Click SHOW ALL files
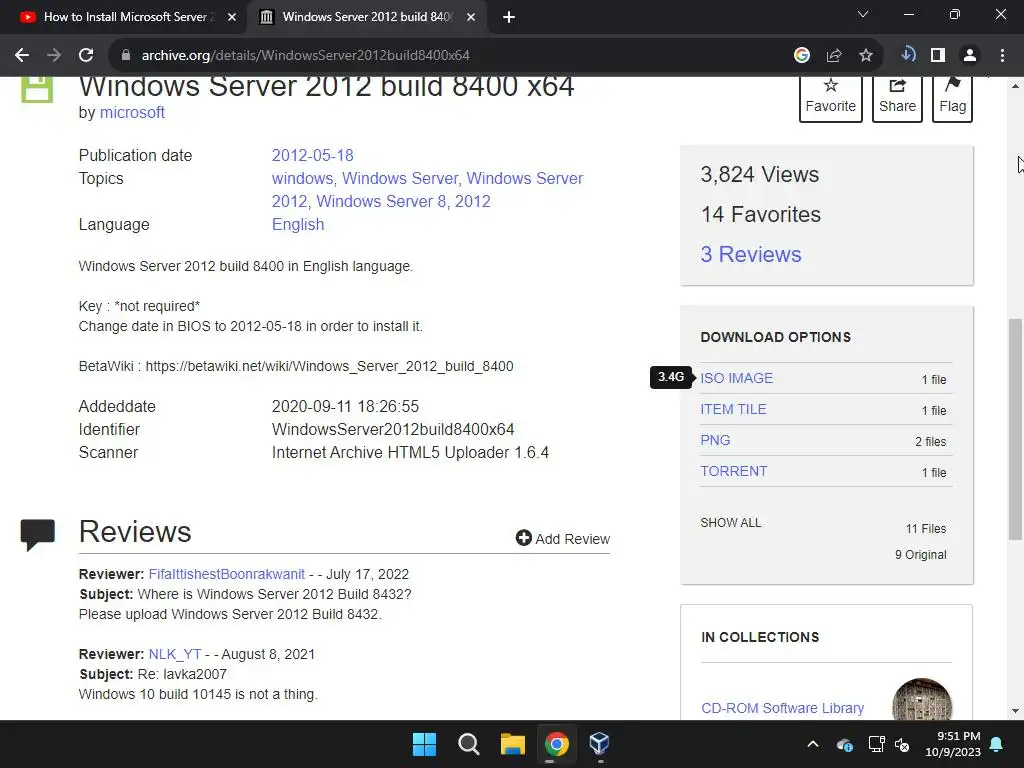Viewport: 1024px width, 768px height. [731, 522]
